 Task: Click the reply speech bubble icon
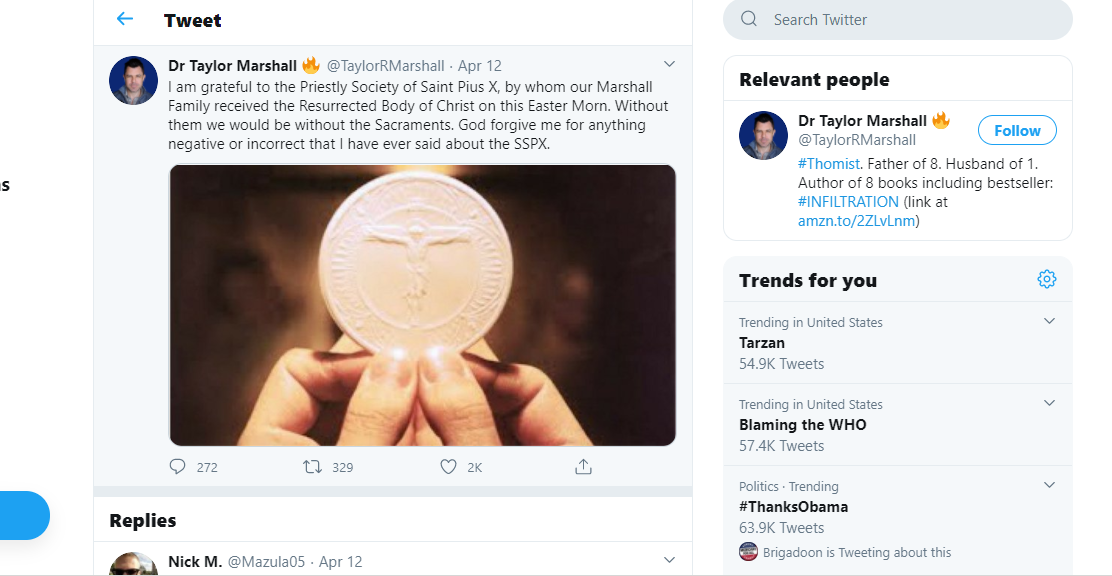178,466
